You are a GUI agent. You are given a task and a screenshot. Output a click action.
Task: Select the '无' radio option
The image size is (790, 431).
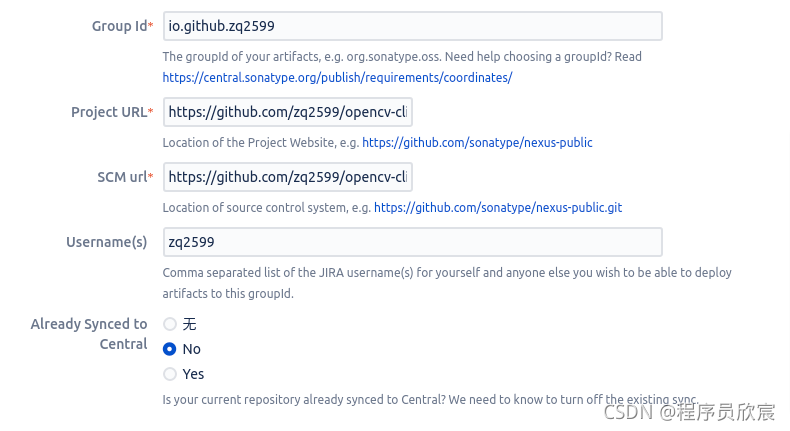(x=170, y=324)
